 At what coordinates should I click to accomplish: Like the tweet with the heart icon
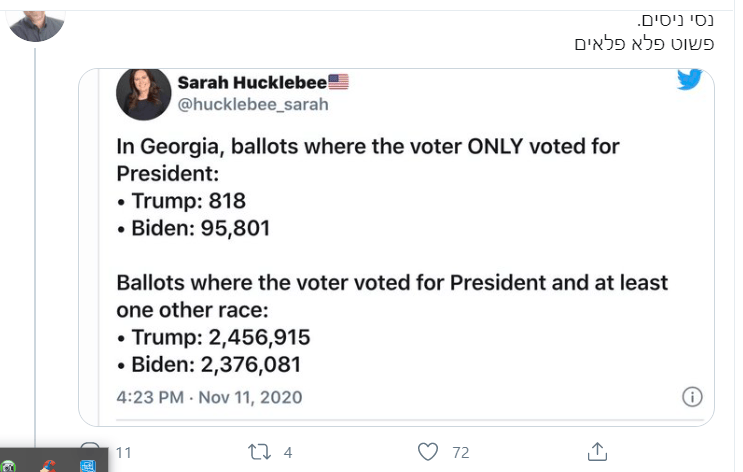427,452
